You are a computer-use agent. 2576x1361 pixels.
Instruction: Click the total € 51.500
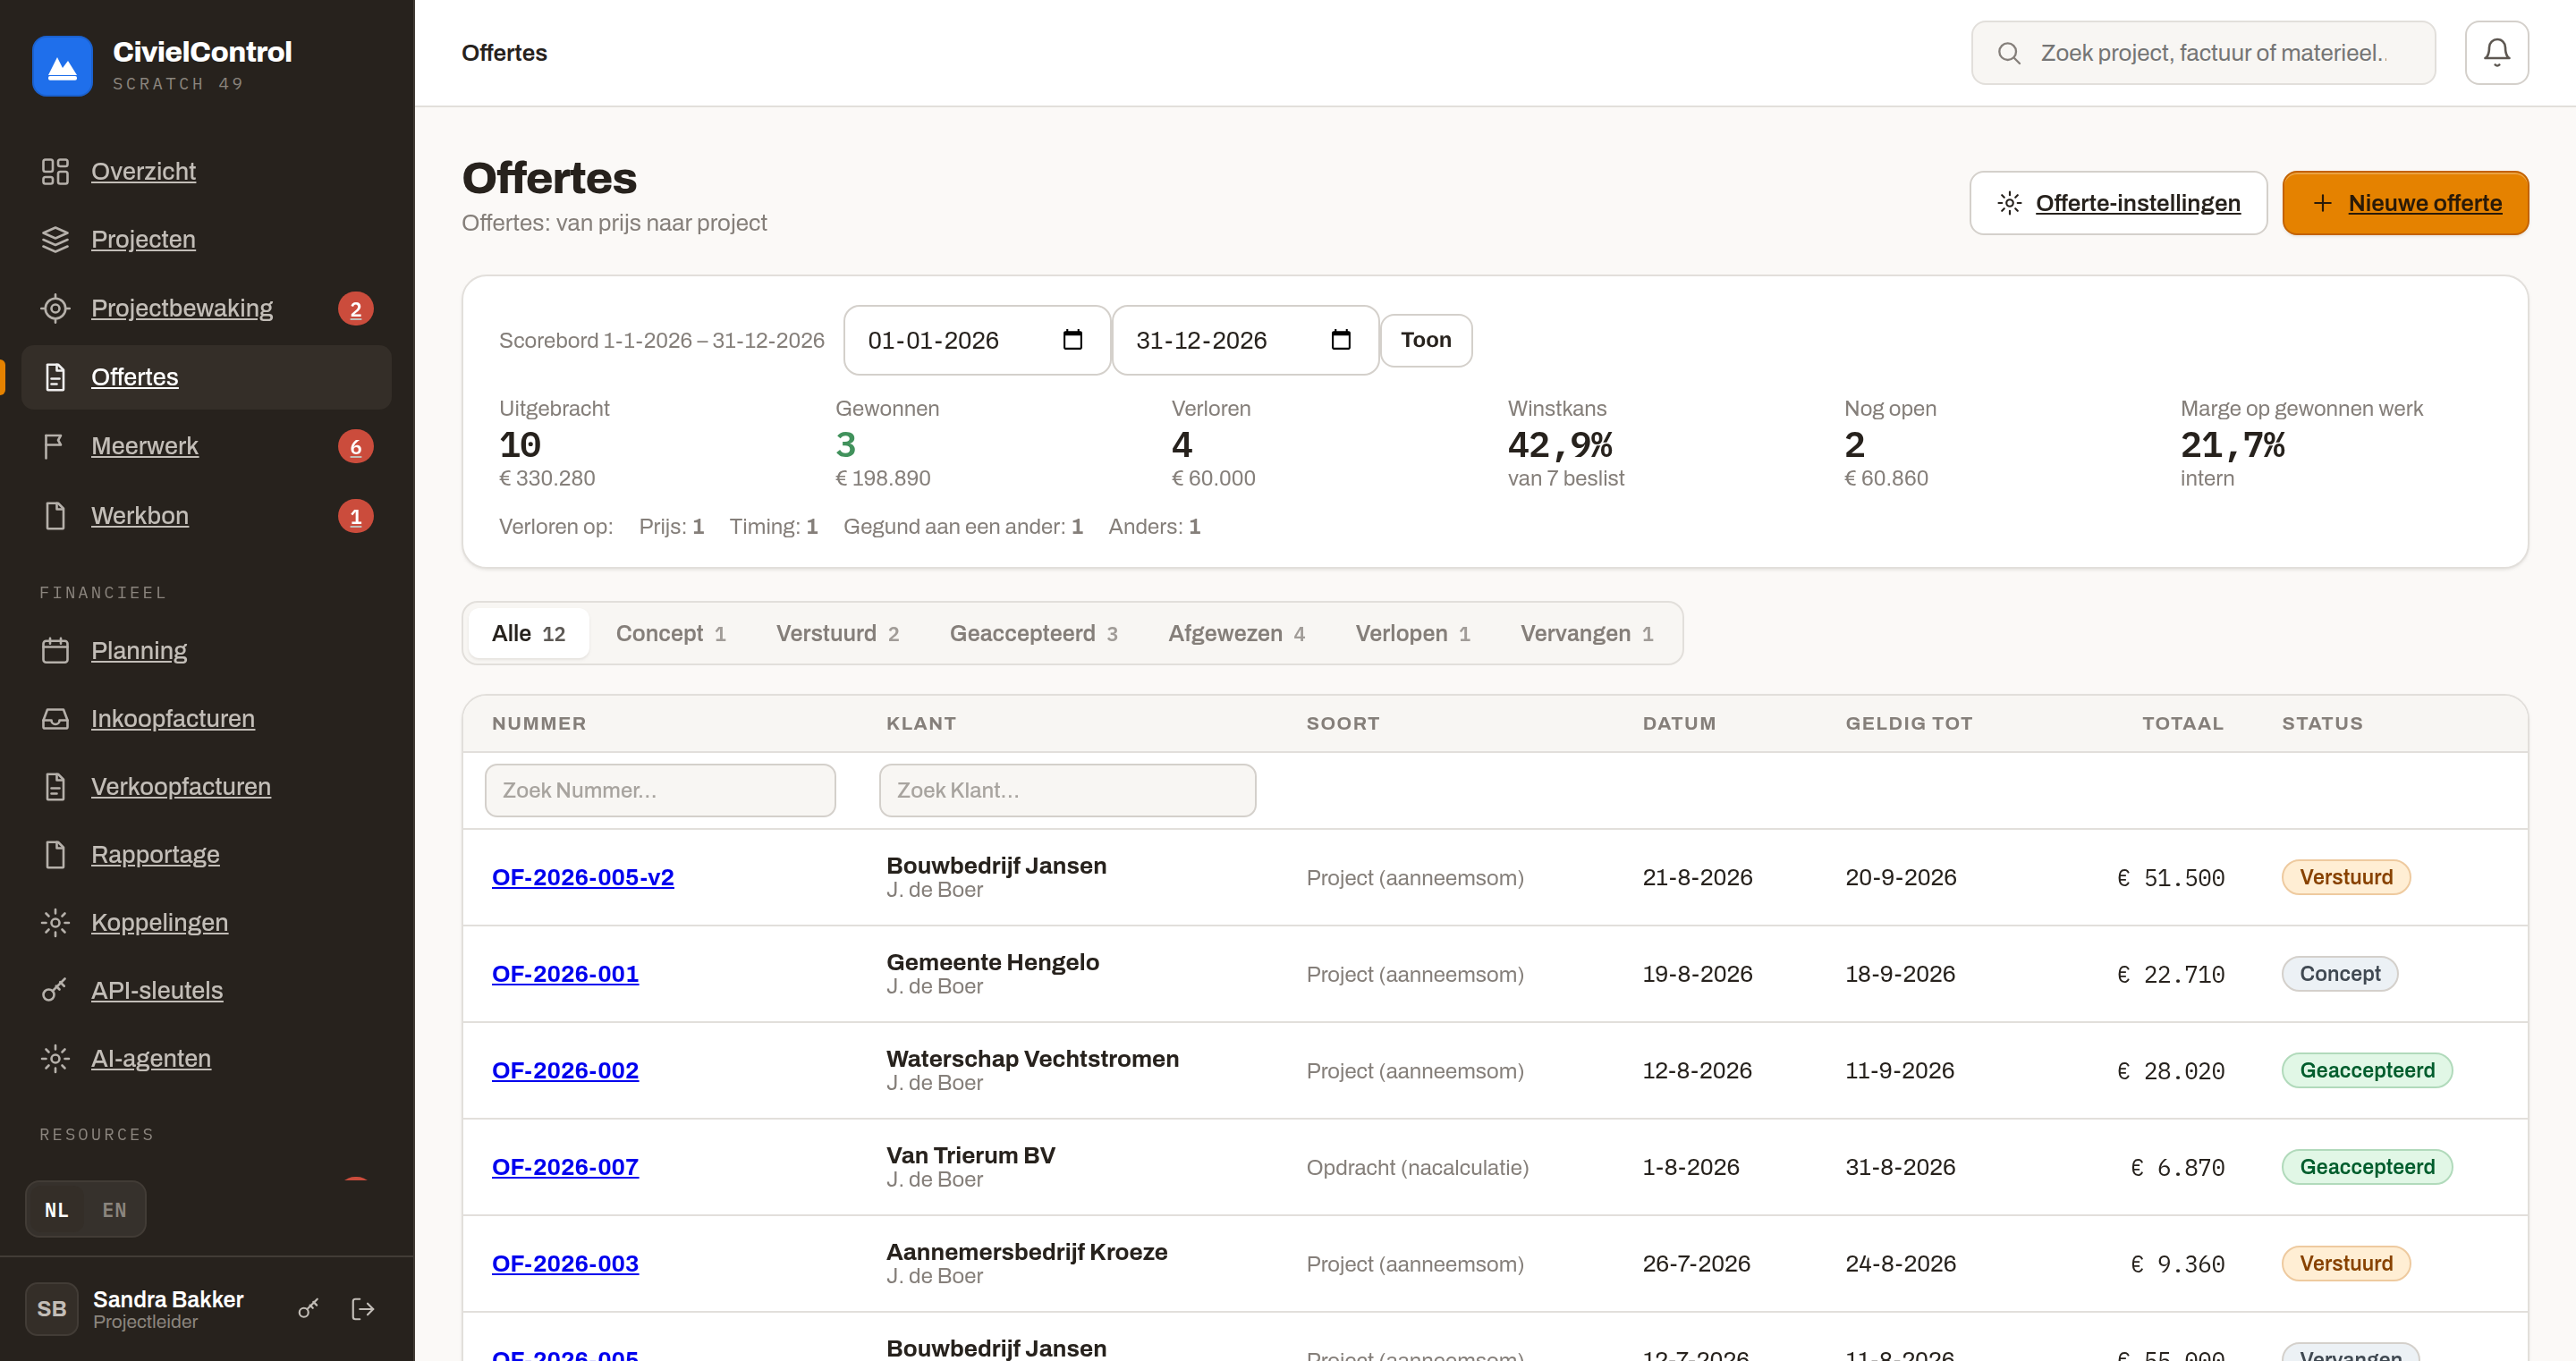pos(2170,878)
